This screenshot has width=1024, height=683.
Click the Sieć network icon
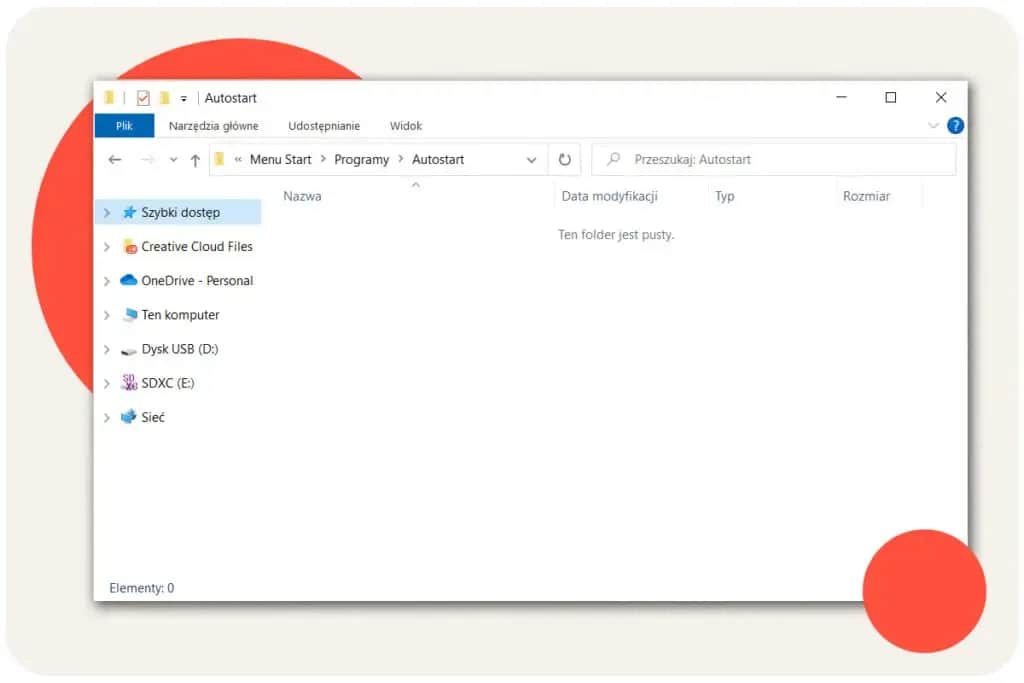click(131, 417)
